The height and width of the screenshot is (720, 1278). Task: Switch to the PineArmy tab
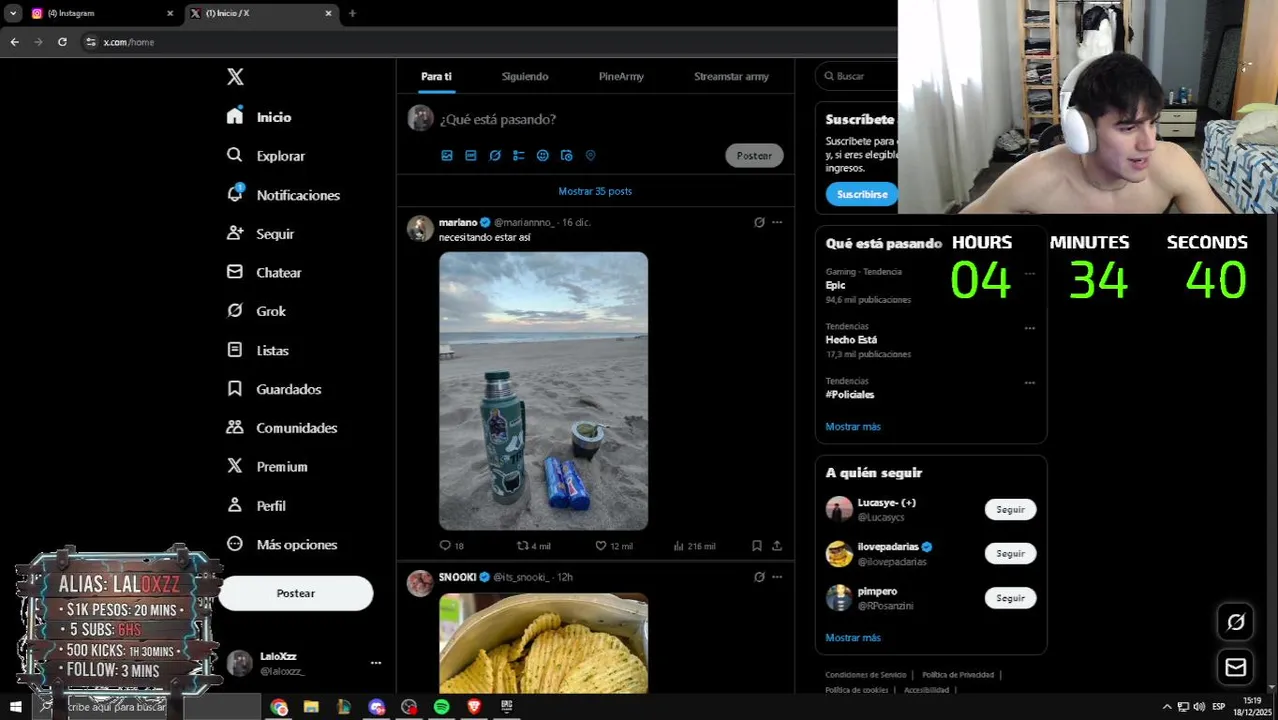(x=621, y=76)
